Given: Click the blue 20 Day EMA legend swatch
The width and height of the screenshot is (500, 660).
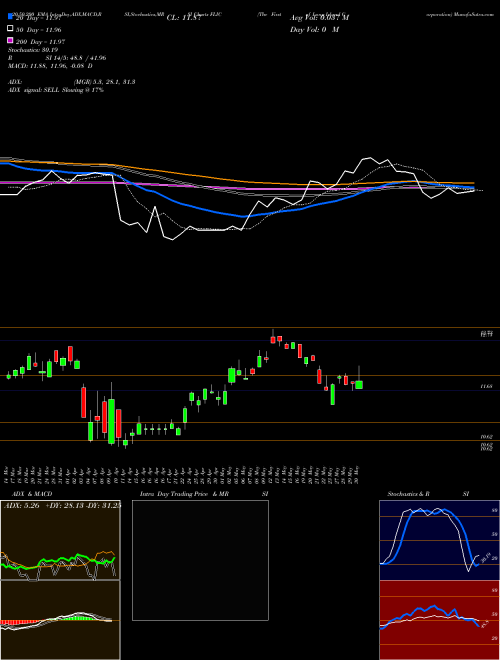Looking at the screenshot, I should click(10, 17).
